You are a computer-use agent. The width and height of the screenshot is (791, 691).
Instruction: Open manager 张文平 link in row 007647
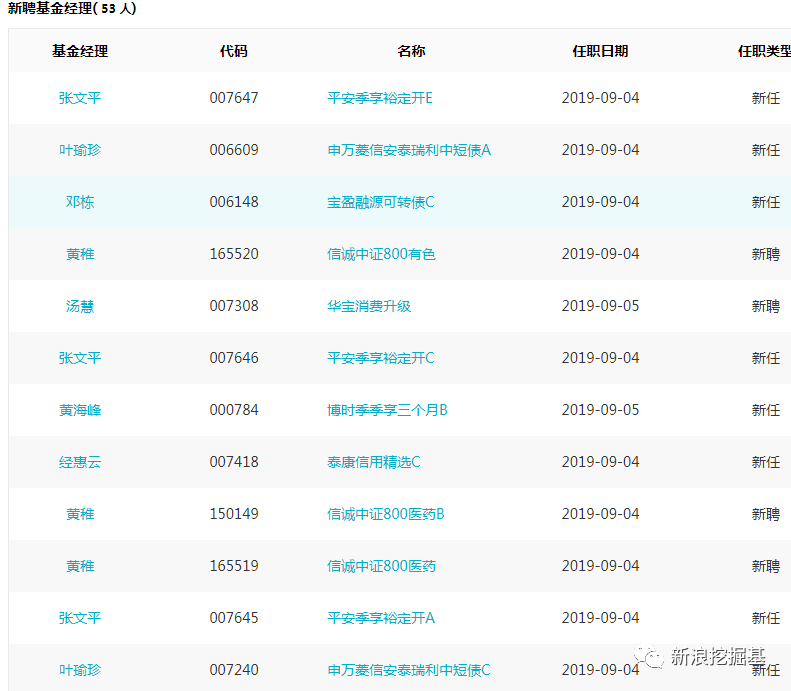point(80,98)
